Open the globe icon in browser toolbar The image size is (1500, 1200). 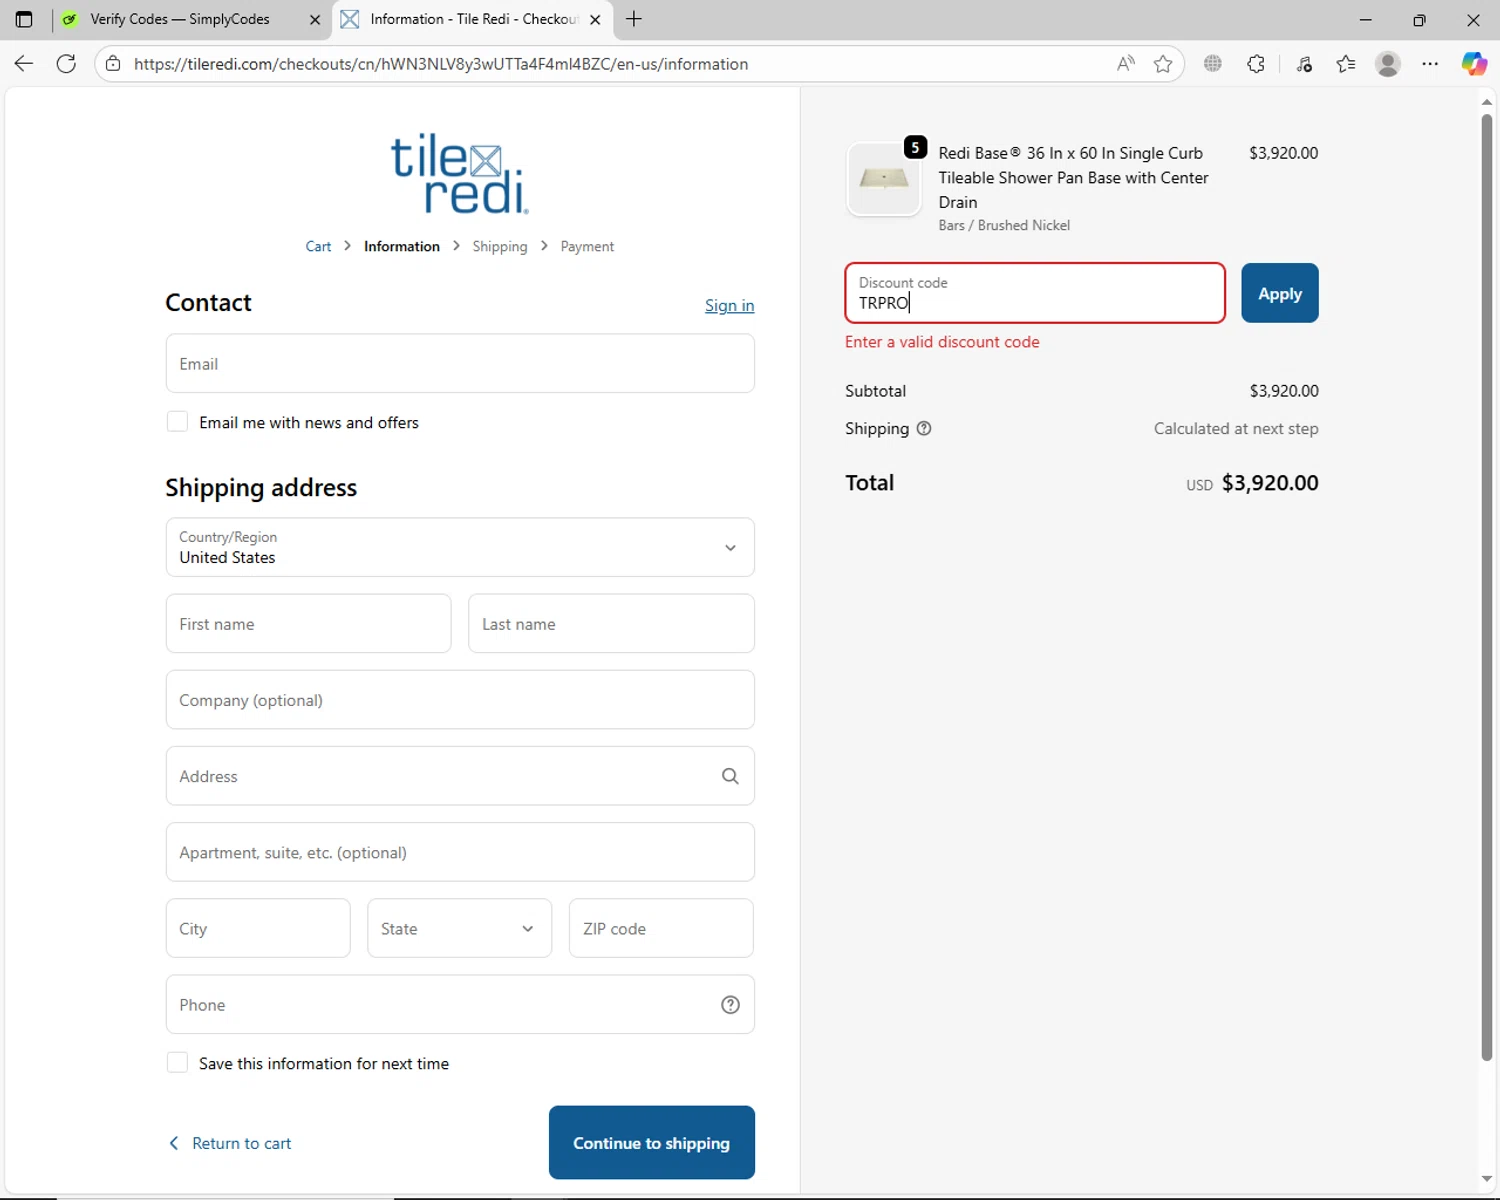click(x=1213, y=64)
